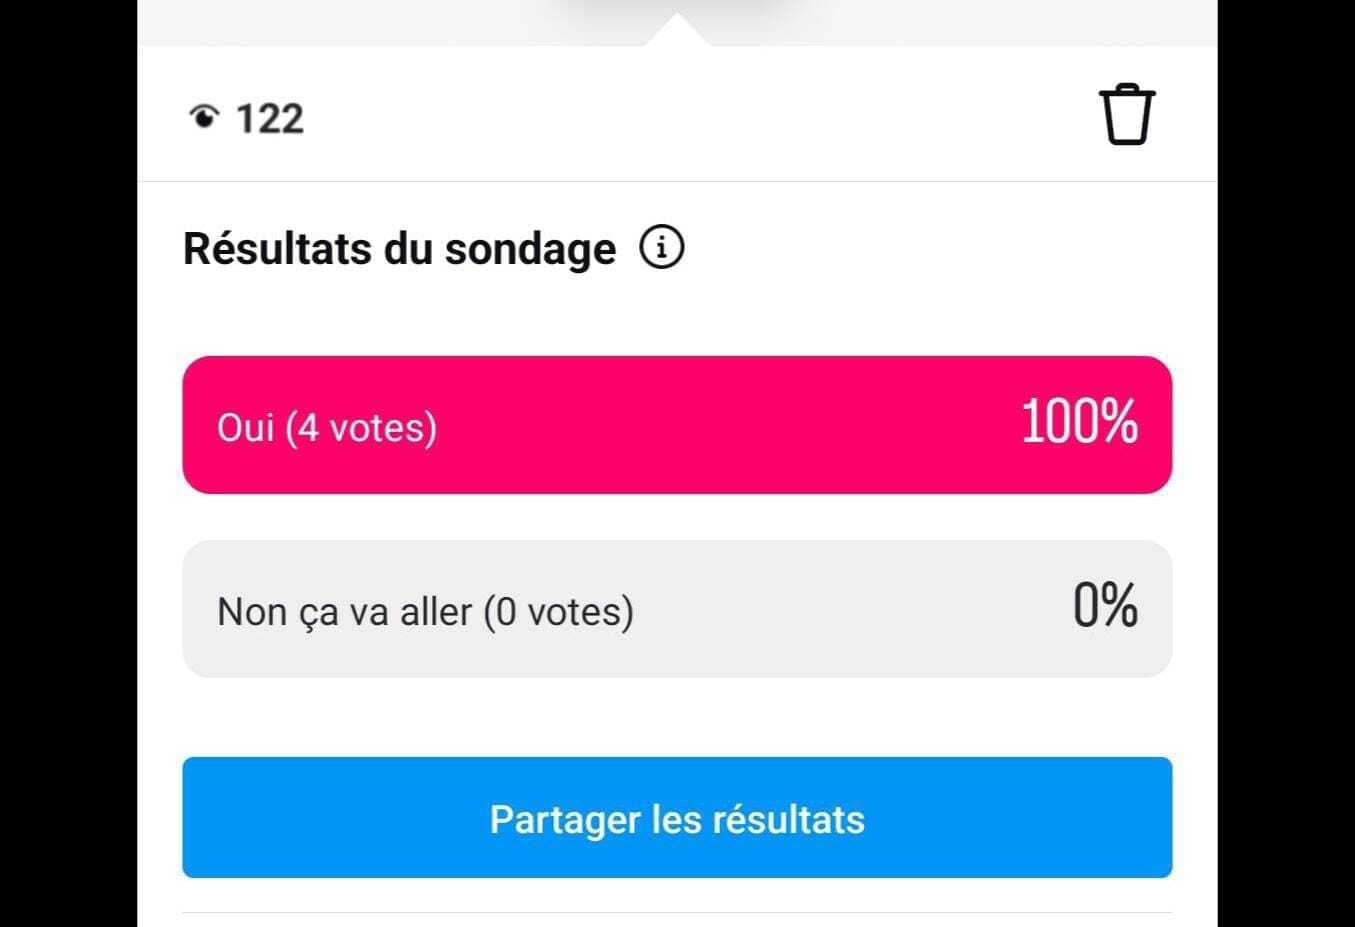Click the number 122 beside the eye

pyautogui.click(x=270, y=119)
